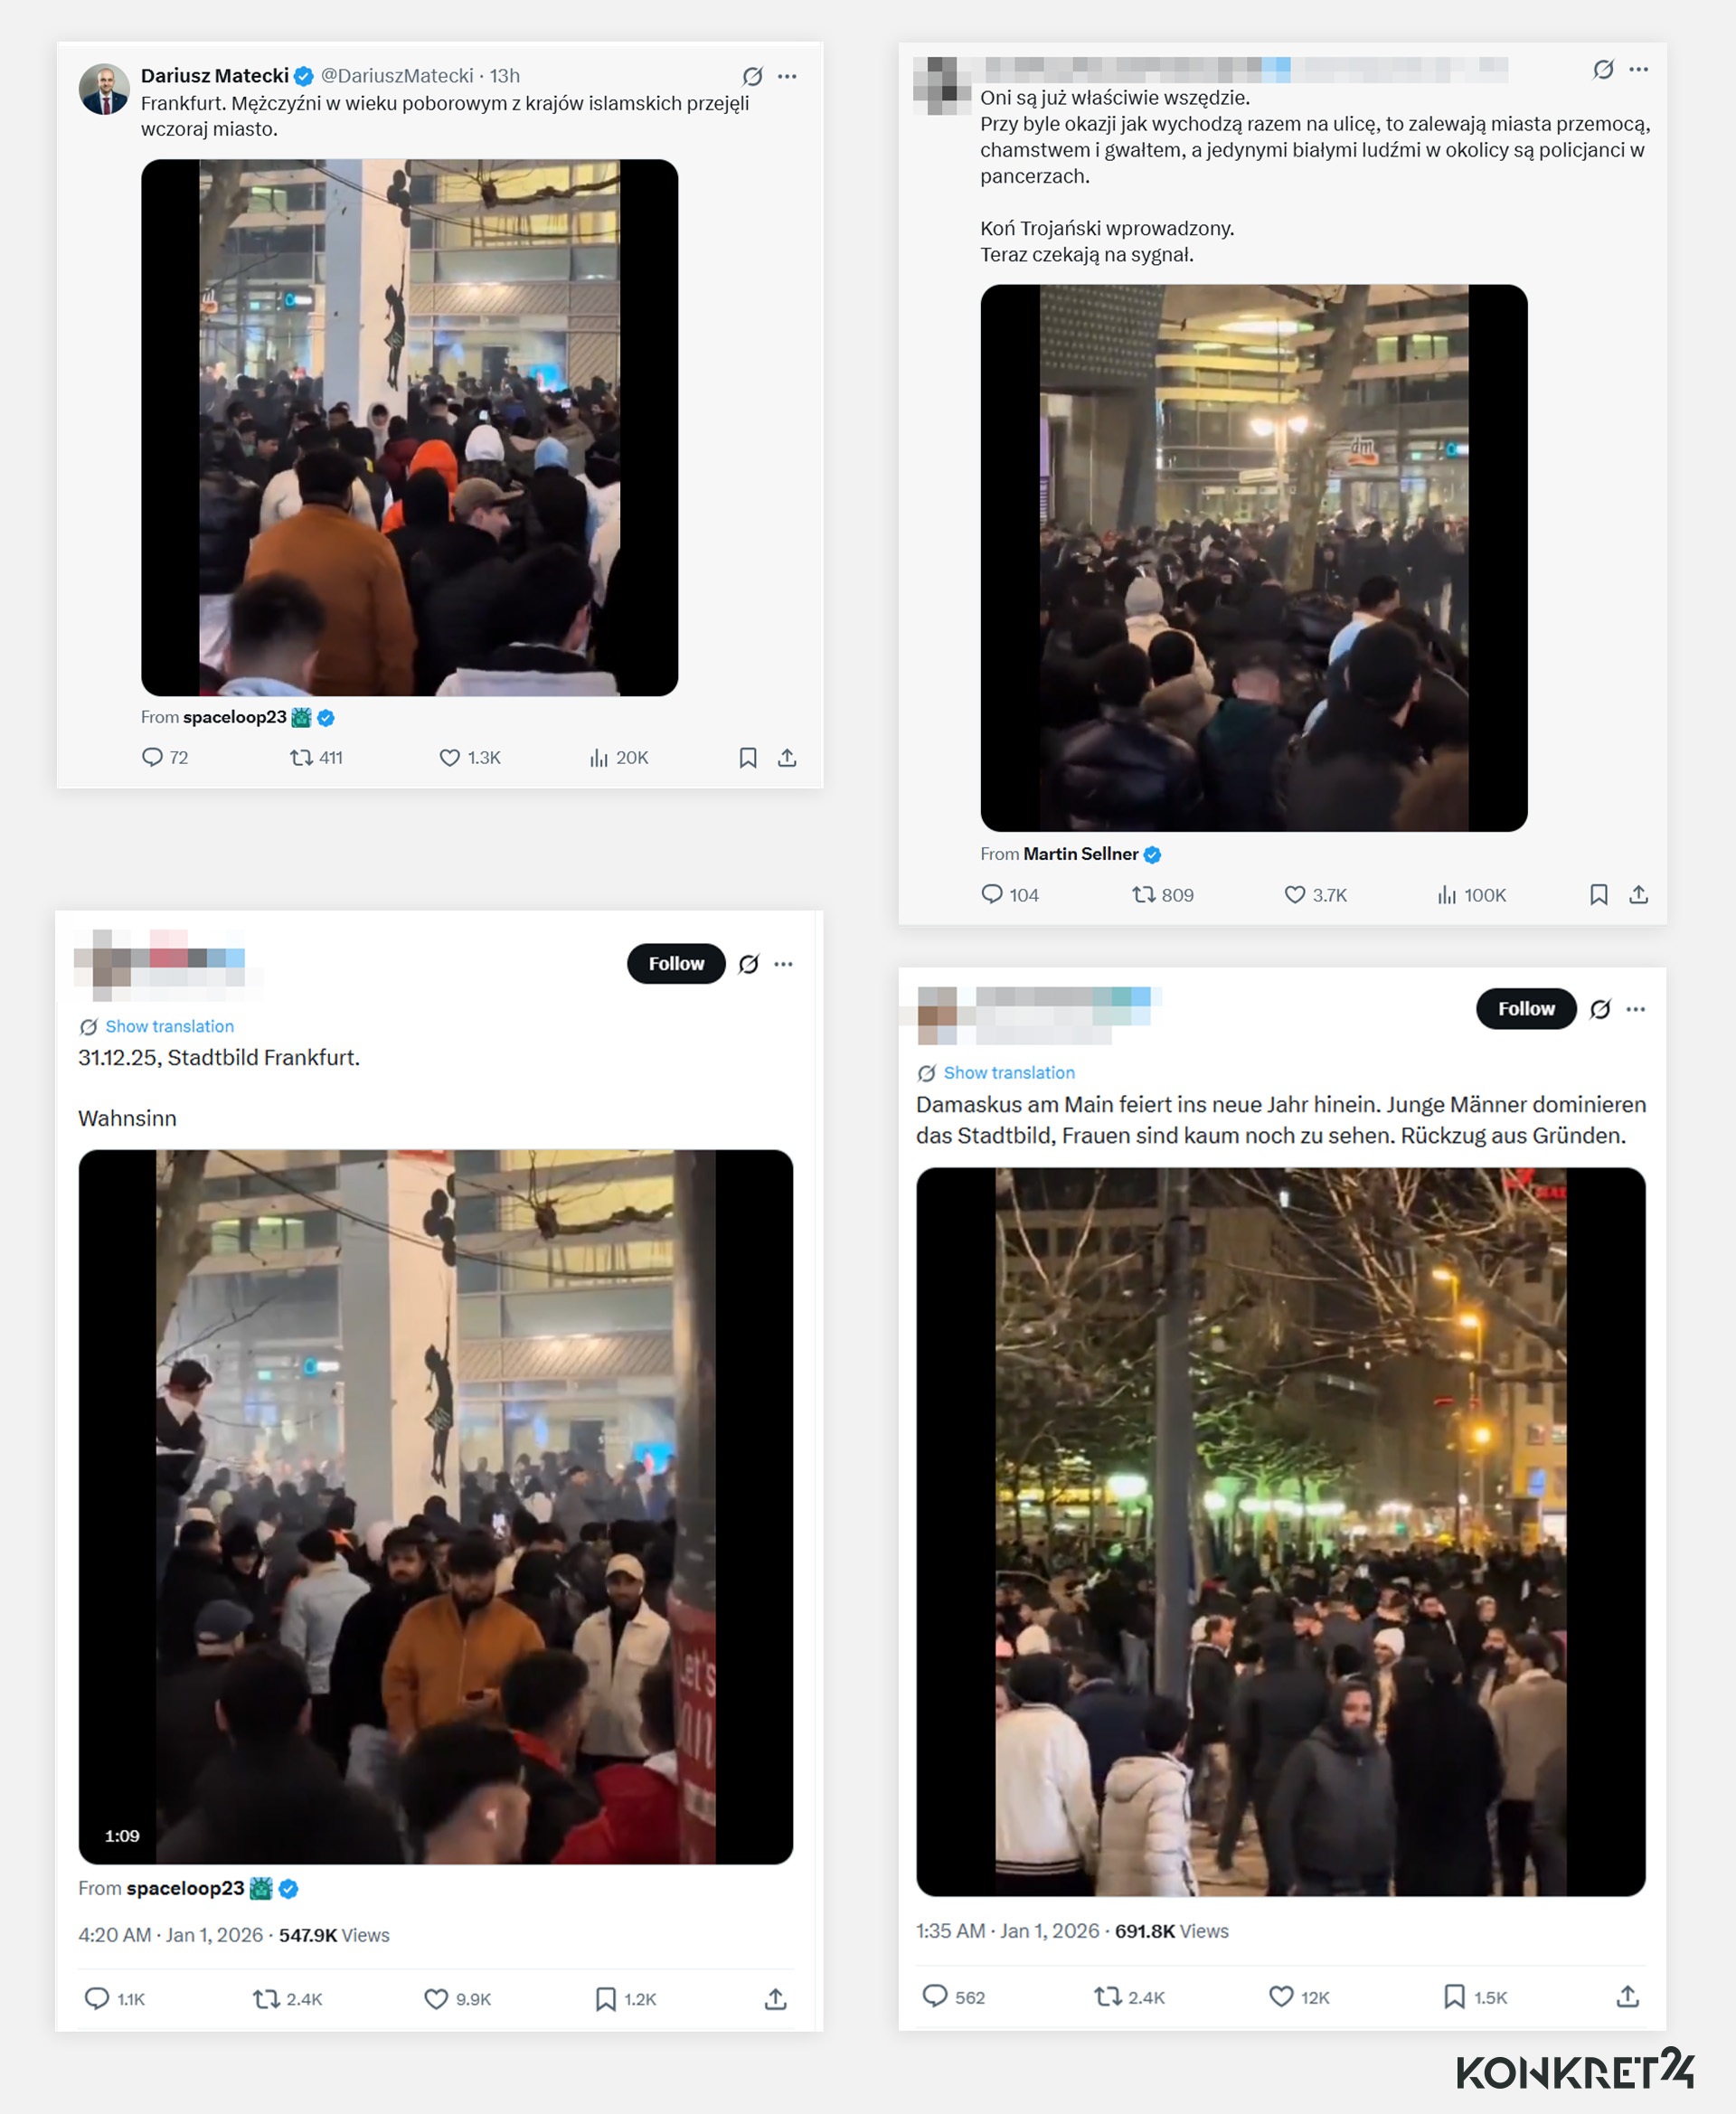Image resolution: width=1736 pixels, height=2114 pixels.
Task: Expand more options on the Stadtbild Frankfurt post
Action: pyautogui.click(x=783, y=964)
